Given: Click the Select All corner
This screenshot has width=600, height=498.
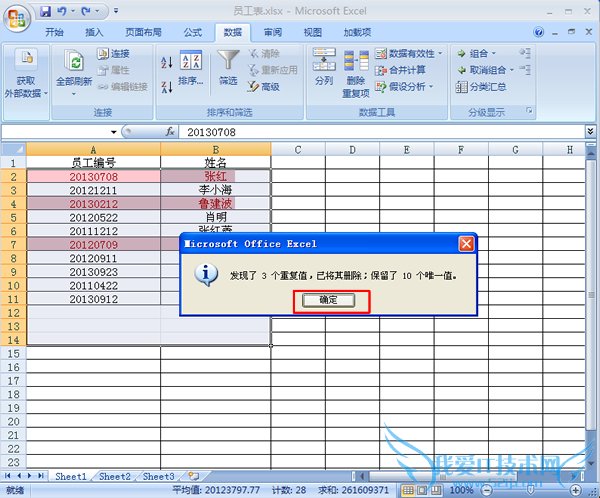Looking at the screenshot, I should click(13, 149).
